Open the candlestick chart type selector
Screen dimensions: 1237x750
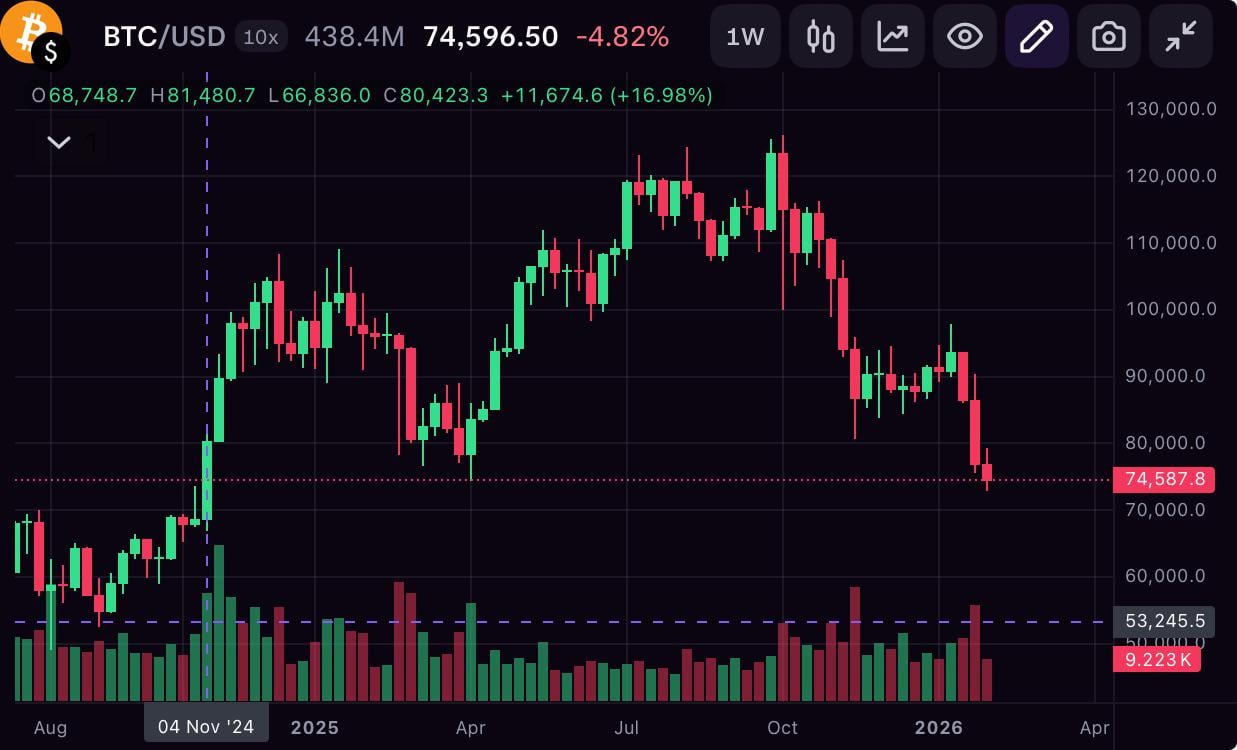point(820,37)
